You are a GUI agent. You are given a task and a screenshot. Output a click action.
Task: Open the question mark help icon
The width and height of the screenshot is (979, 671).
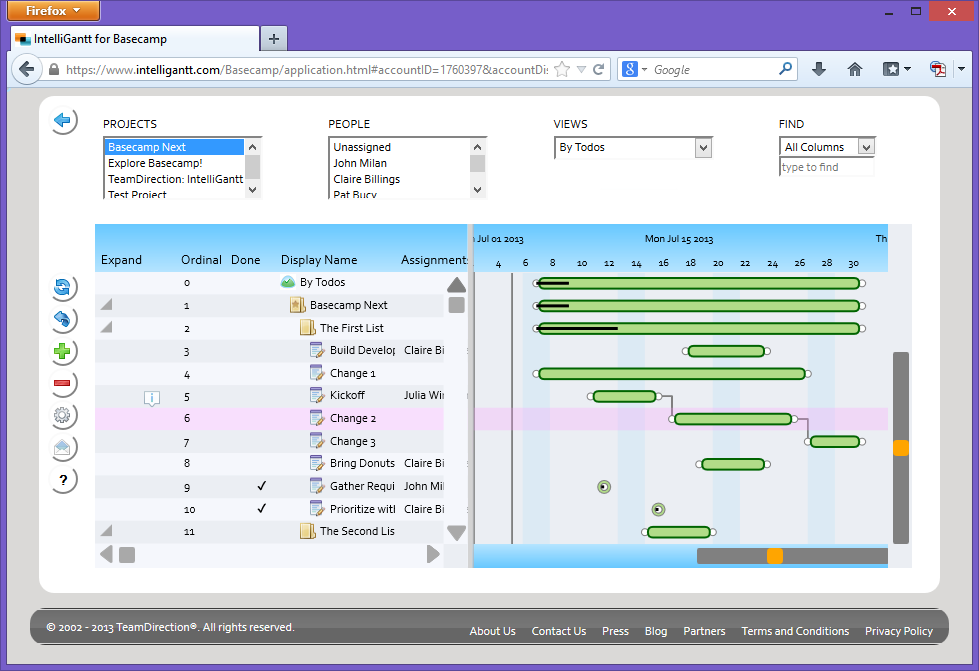62,479
